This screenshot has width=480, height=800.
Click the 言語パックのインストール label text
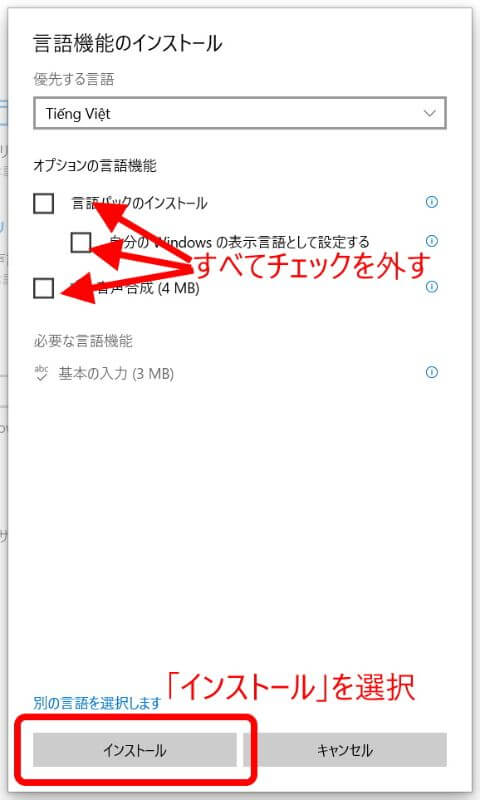coord(139,203)
